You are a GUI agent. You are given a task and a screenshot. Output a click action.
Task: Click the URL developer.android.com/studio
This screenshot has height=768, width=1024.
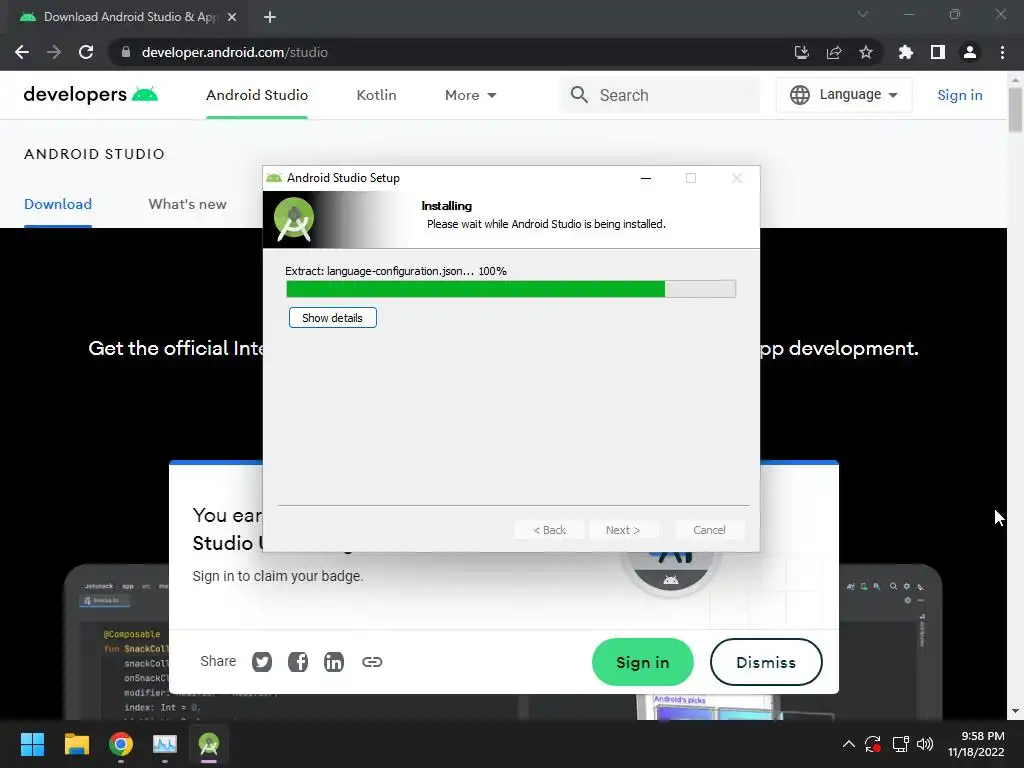point(234,52)
